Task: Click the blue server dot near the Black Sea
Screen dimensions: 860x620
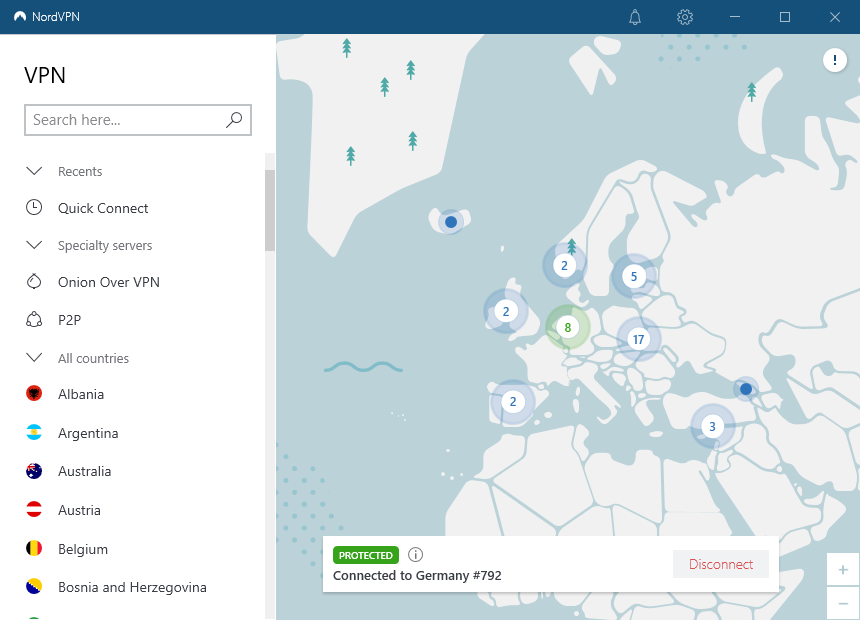Action: tap(745, 389)
